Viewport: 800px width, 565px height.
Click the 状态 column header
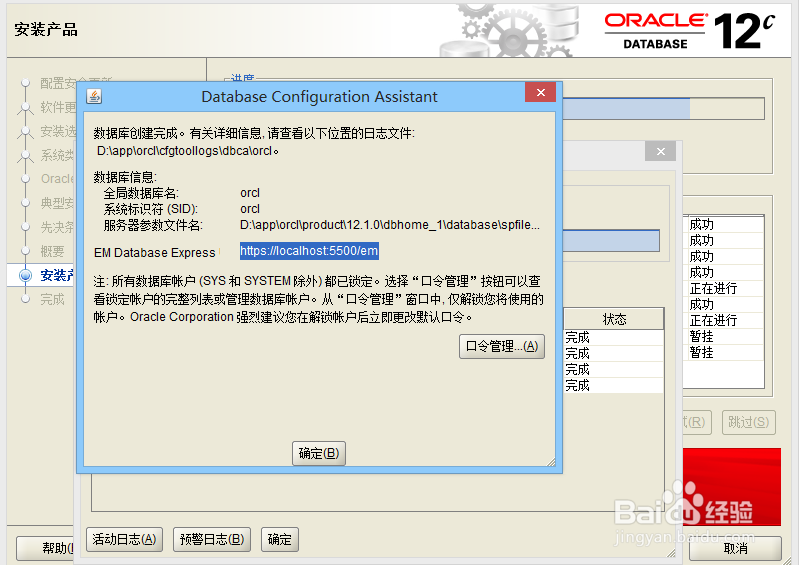tap(614, 320)
